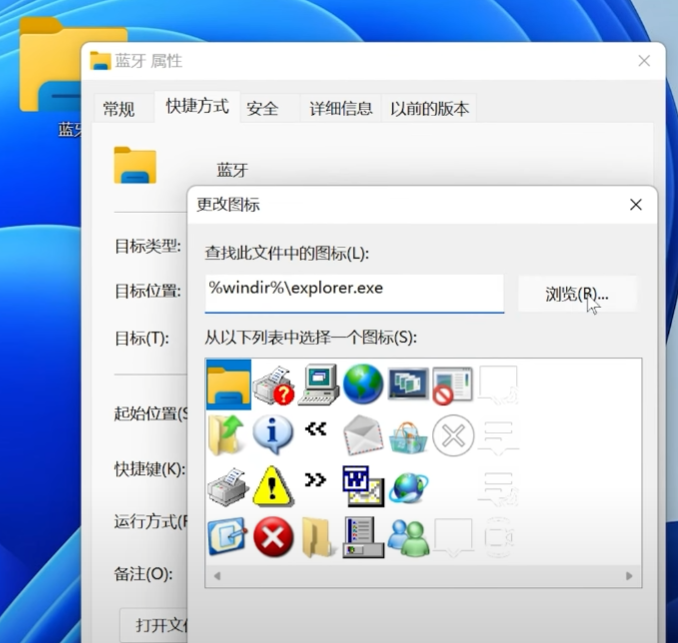Choose the window with red no-entry sign icon

pyautogui.click(x=452, y=385)
